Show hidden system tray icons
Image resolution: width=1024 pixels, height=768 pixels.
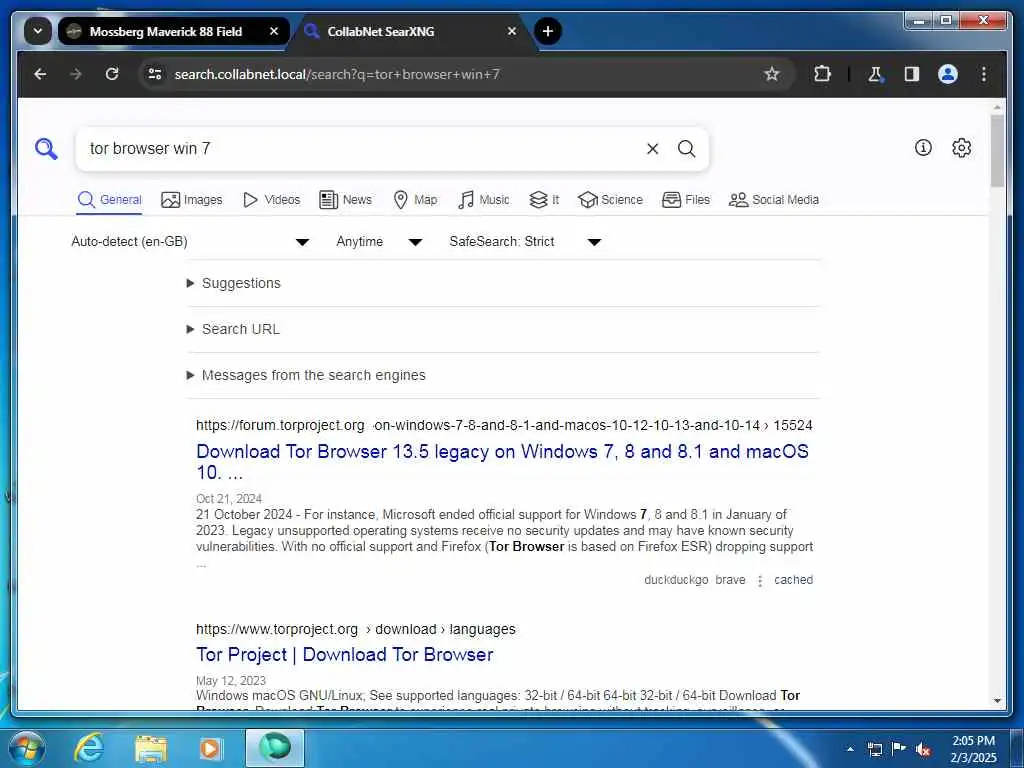point(850,749)
